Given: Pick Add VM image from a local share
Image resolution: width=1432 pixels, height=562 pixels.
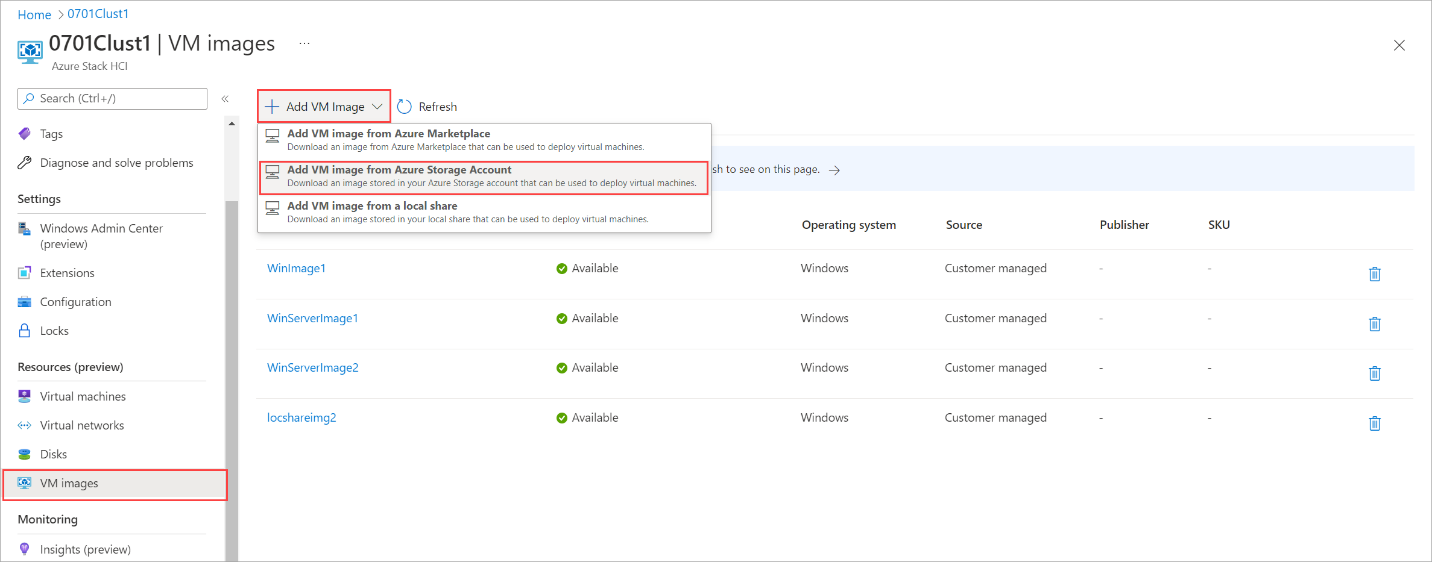Looking at the screenshot, I should click(372, 206).
